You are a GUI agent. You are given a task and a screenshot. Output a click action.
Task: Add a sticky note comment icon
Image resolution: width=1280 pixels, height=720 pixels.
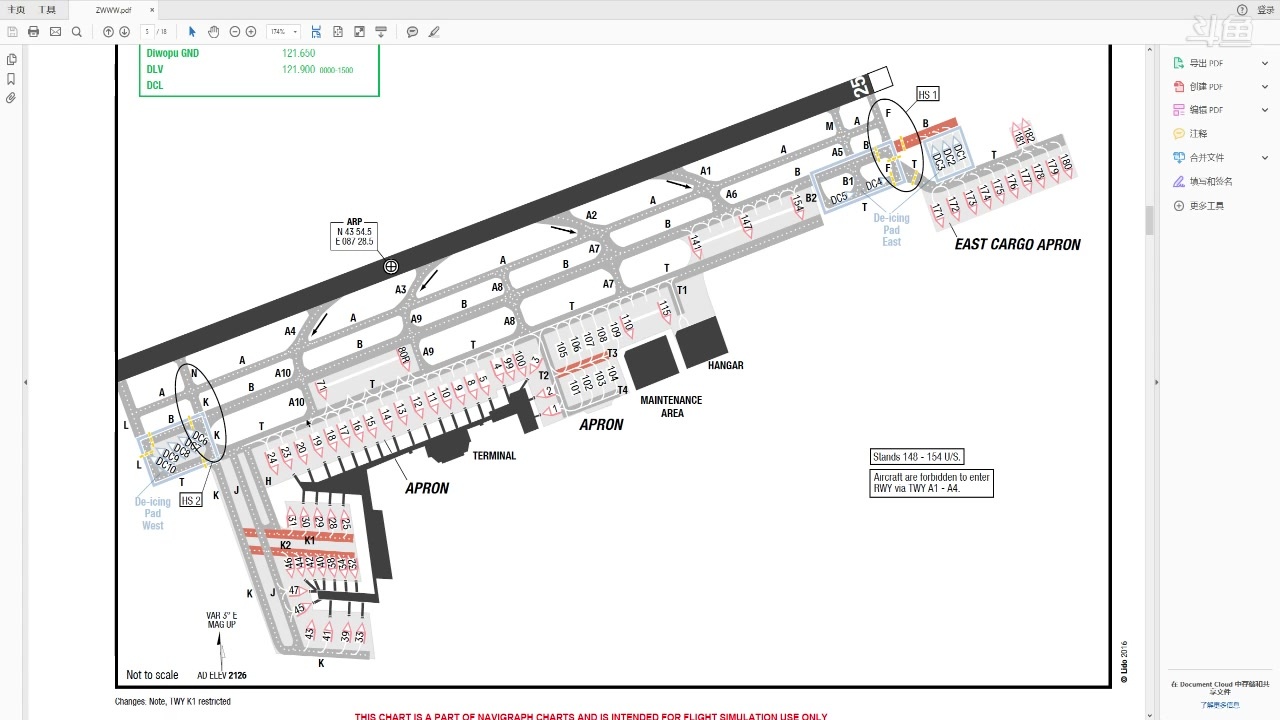(412, 32)
